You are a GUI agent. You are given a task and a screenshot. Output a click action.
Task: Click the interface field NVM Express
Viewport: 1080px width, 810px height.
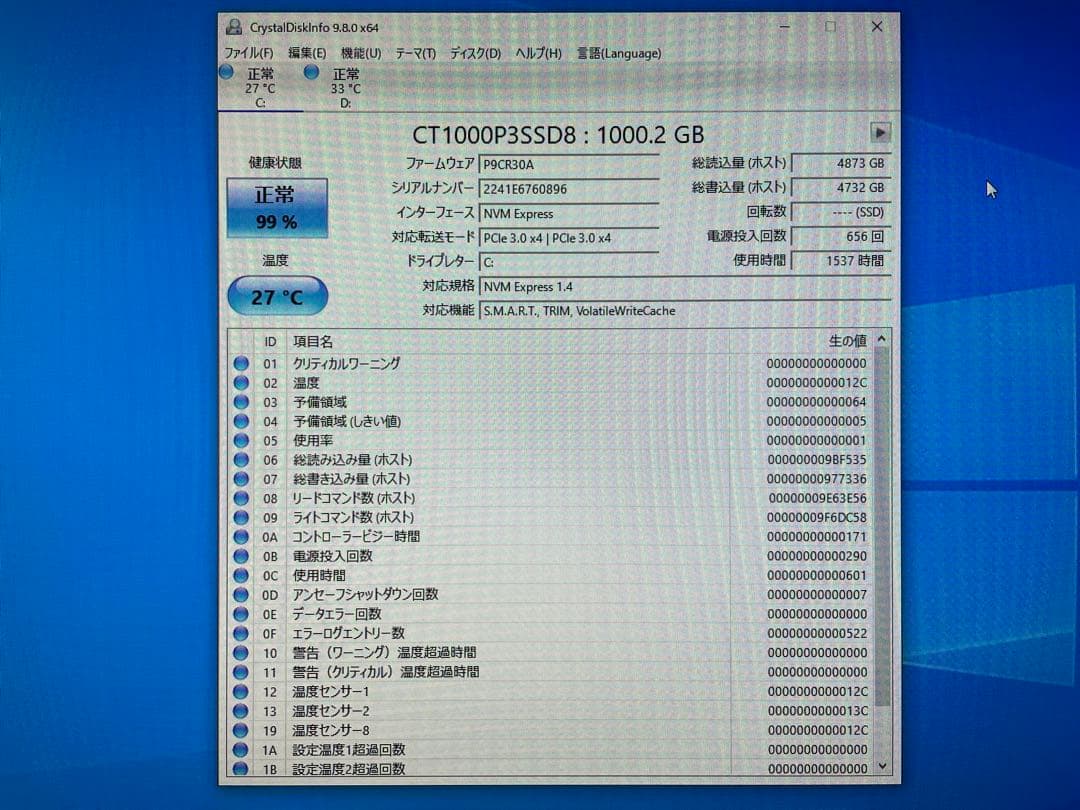[x=568, y=214]
